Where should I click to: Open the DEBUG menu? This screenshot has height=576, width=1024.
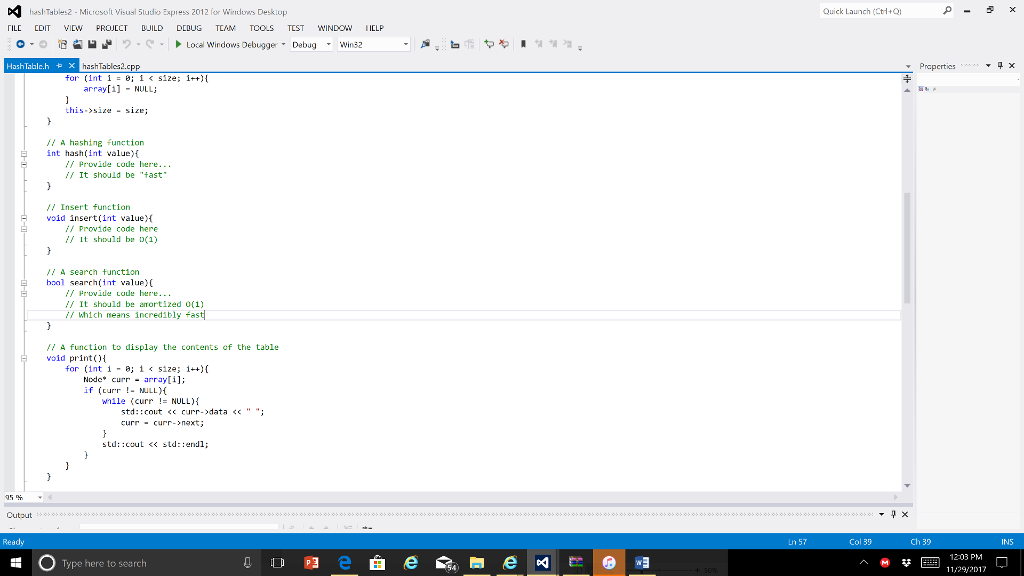189,28
